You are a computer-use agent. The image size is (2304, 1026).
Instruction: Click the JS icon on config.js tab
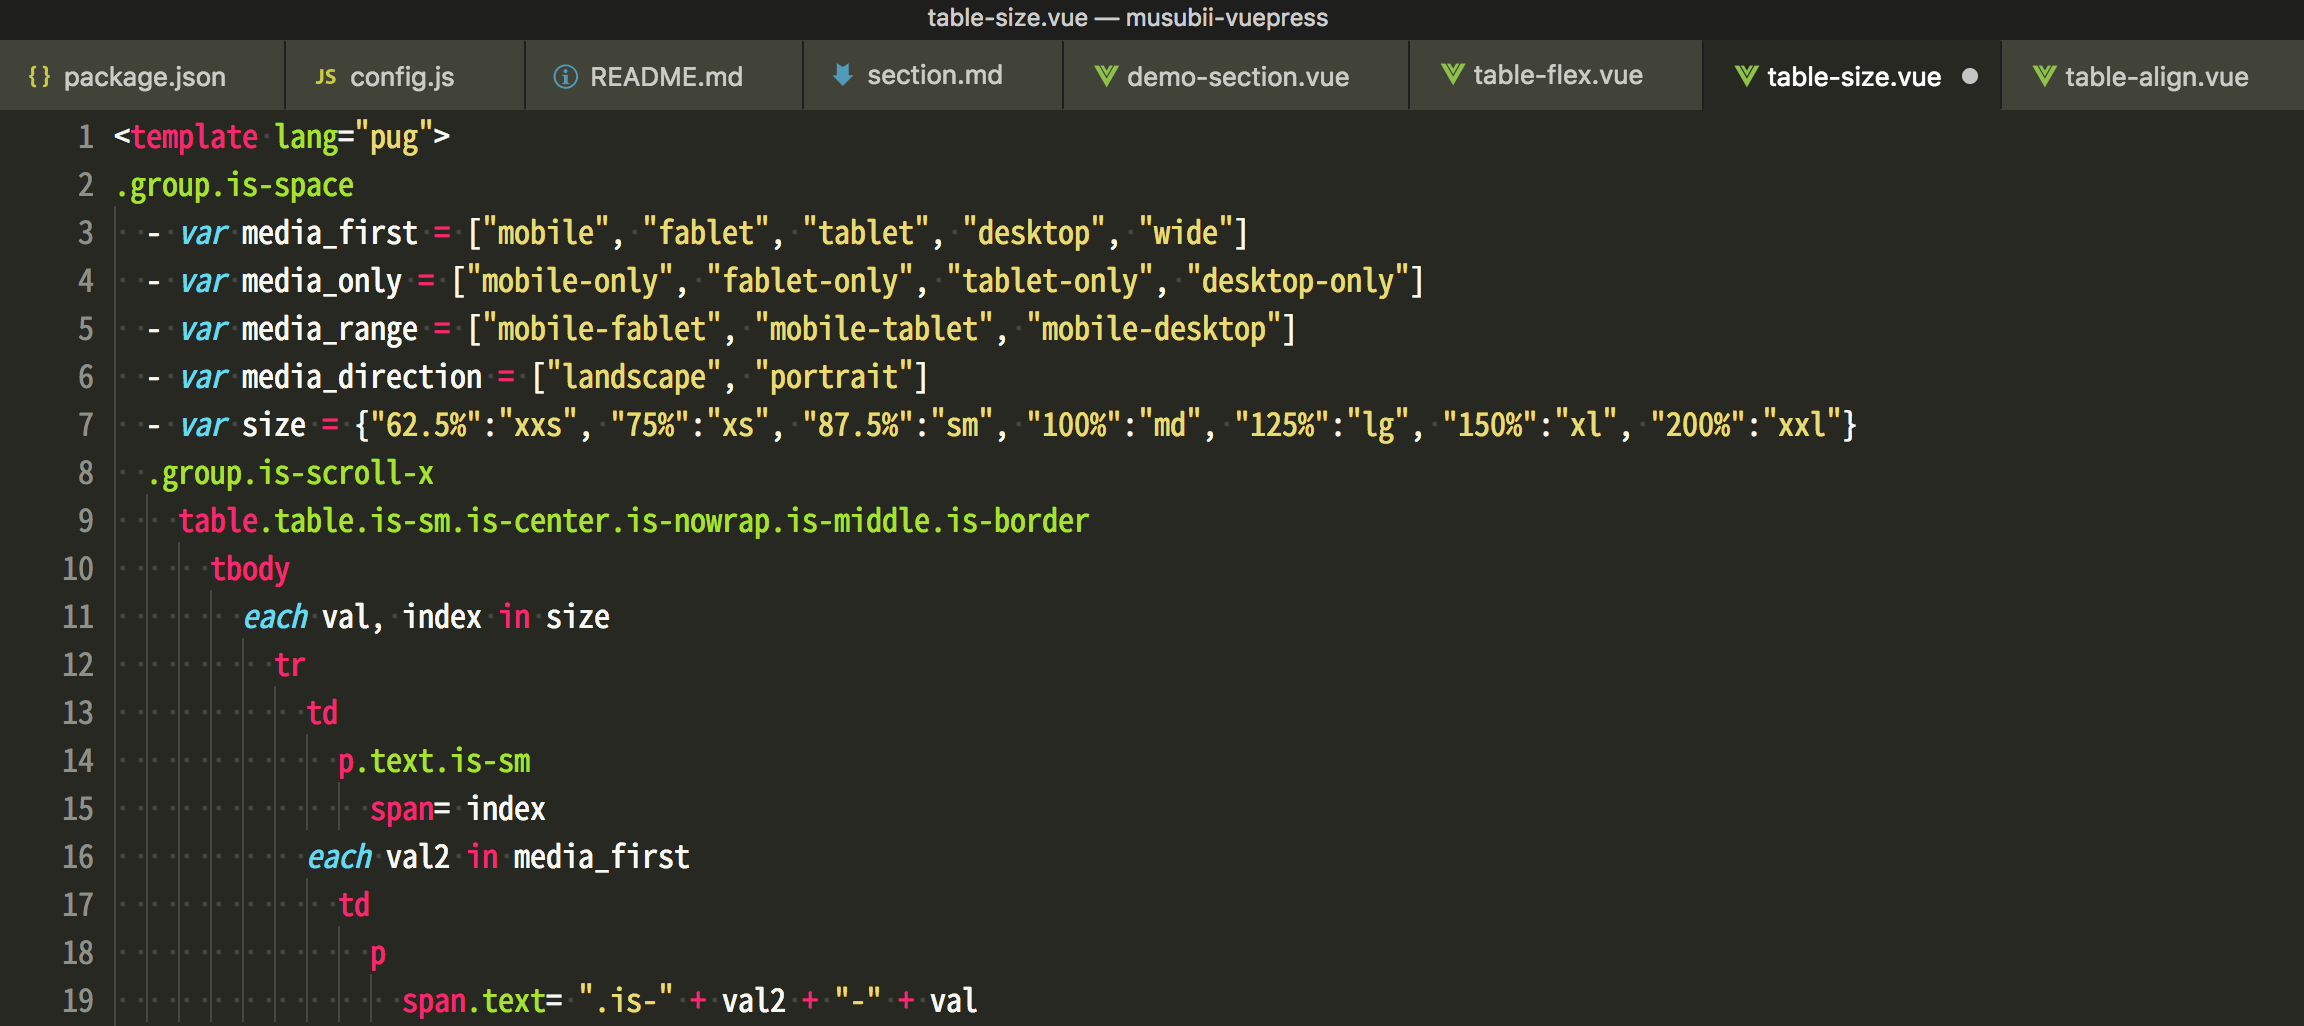point(324,75)
